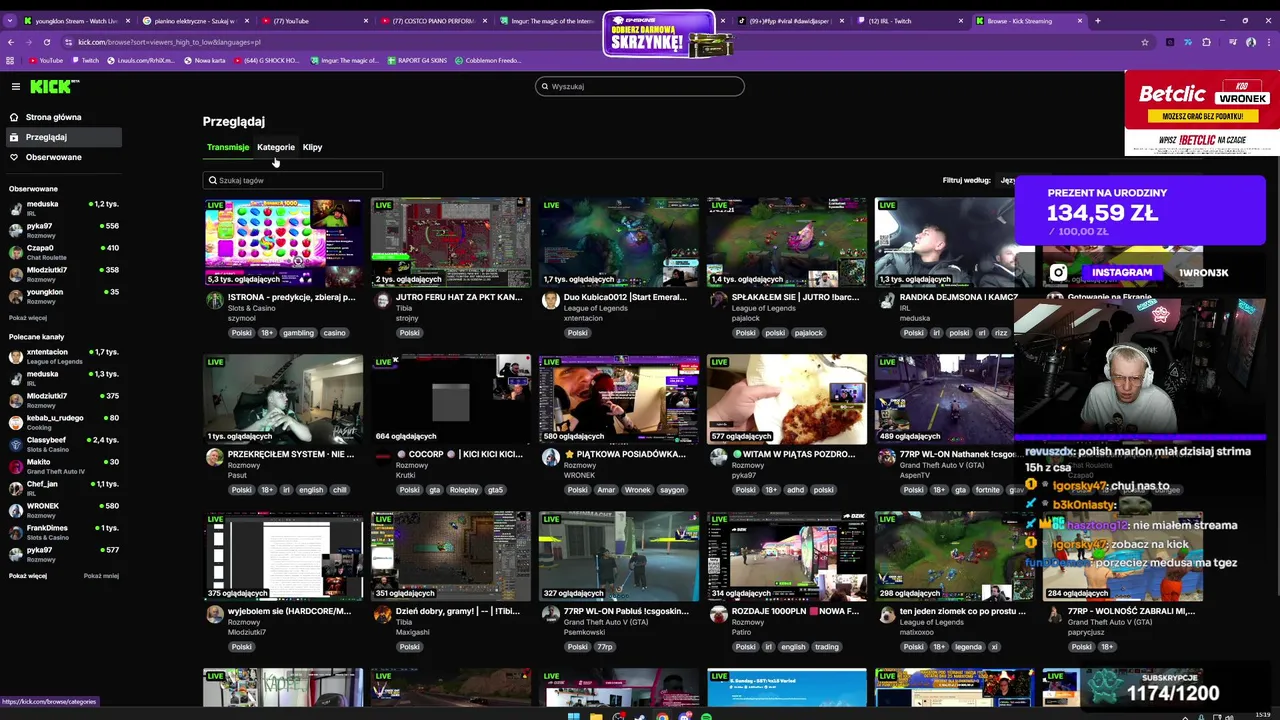Focus the Szukaj tagów field
Viewport: 1280px width, 720px height.
click(x=293, y=180)
